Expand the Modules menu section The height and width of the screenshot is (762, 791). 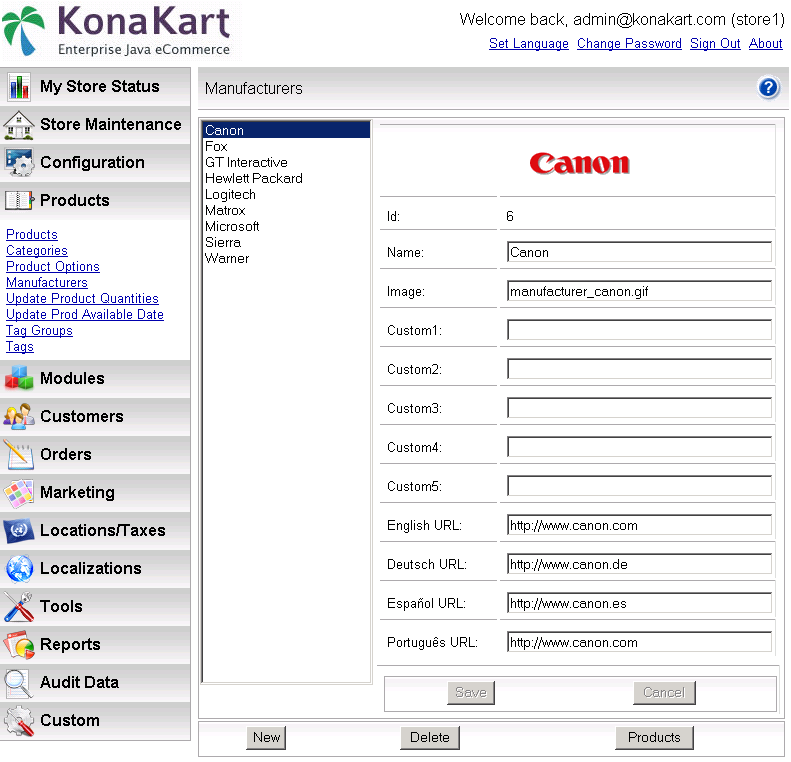pyautogui.click(x=95, y=378)
